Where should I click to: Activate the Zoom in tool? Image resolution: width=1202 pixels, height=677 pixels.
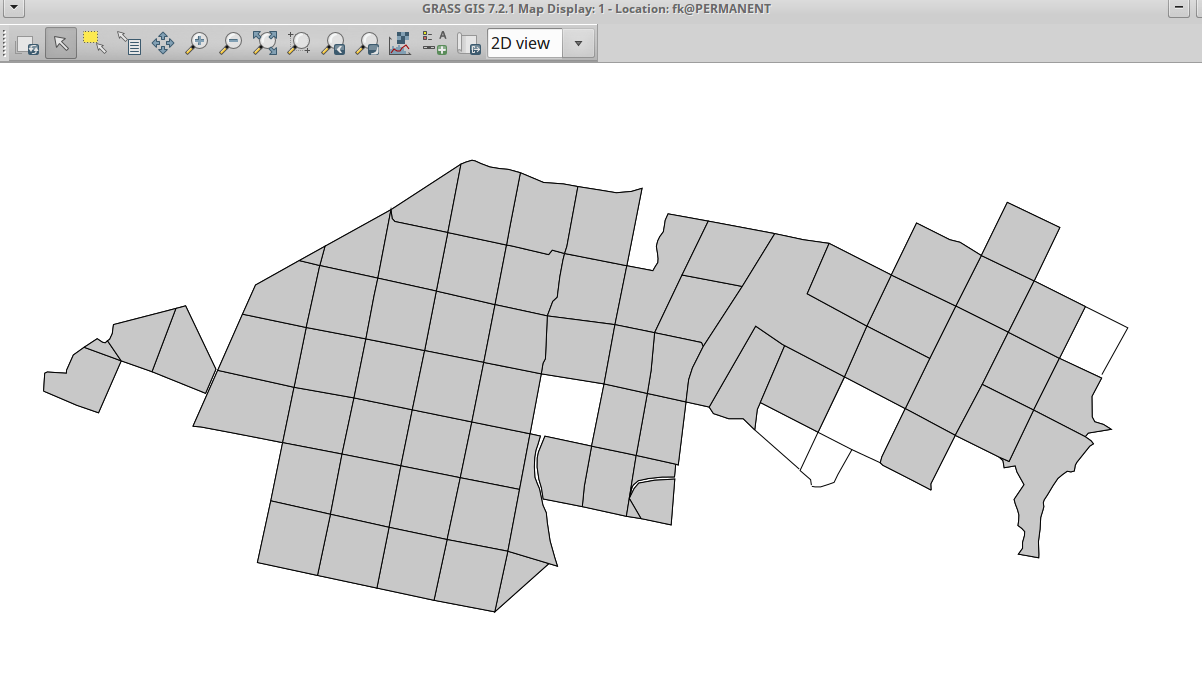pos(197,43)
